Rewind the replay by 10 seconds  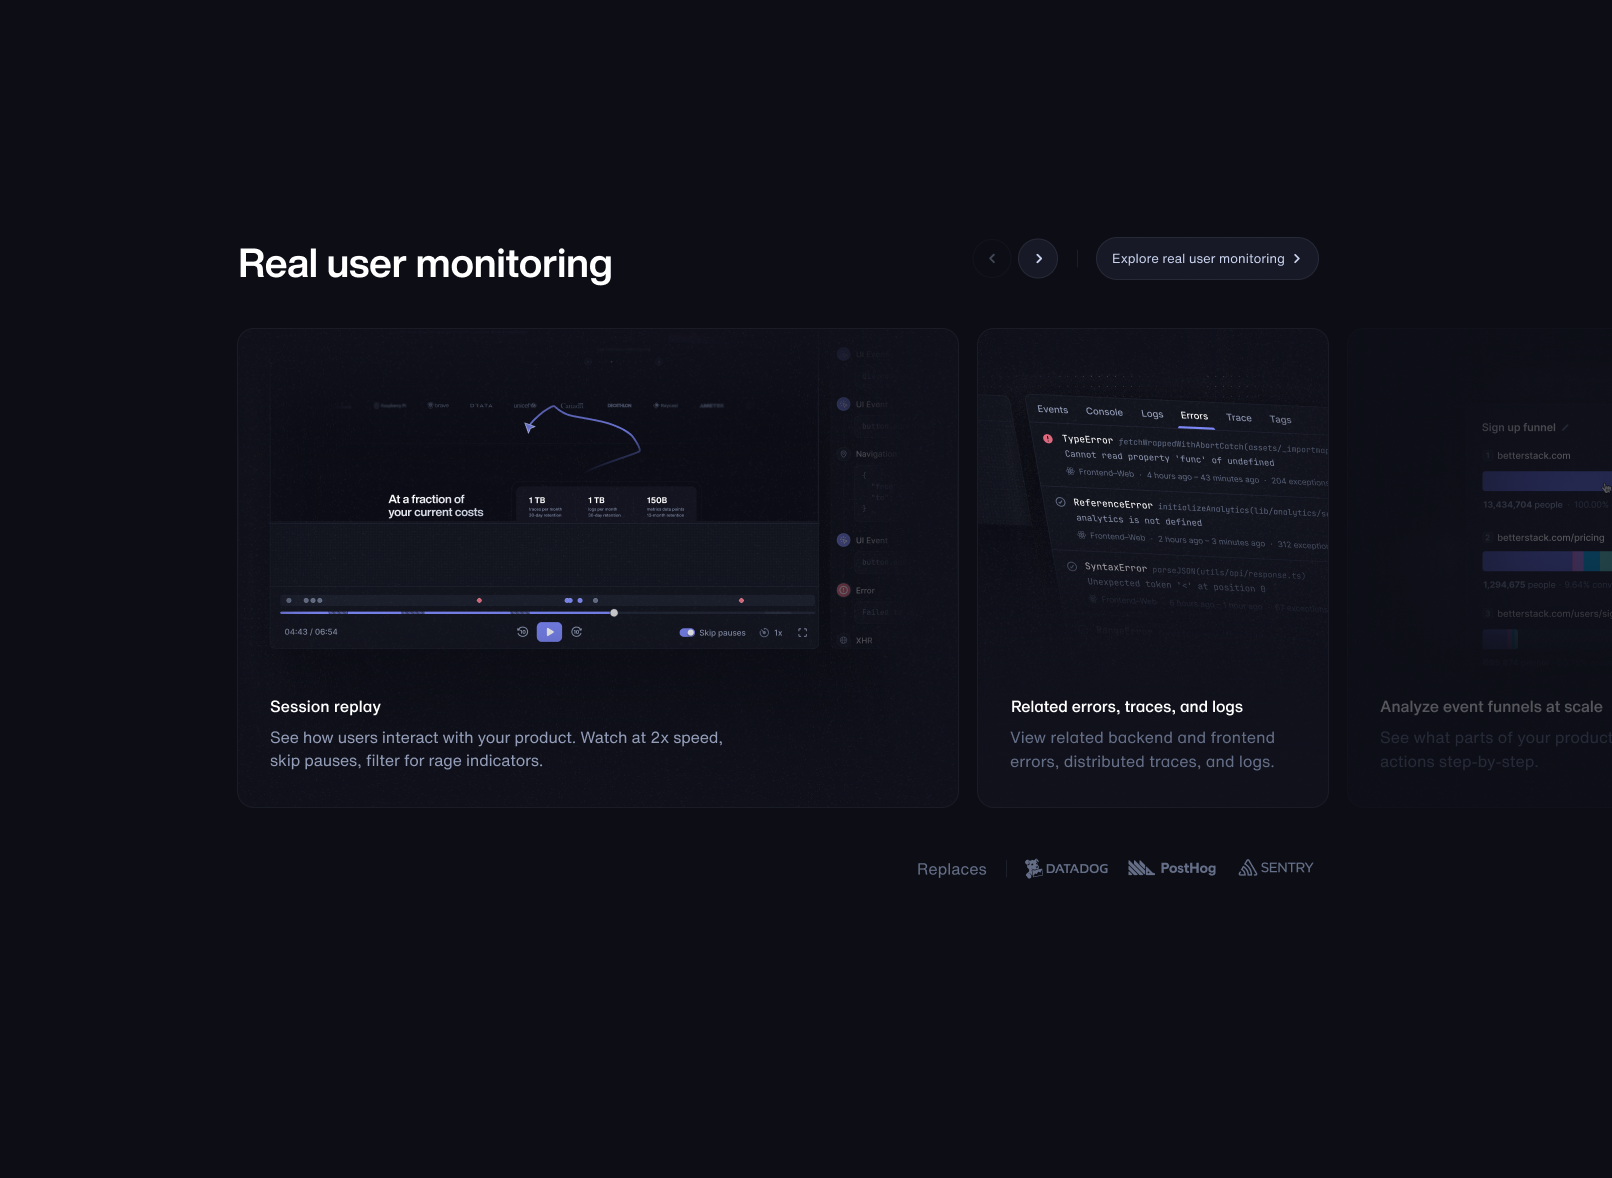522,632
